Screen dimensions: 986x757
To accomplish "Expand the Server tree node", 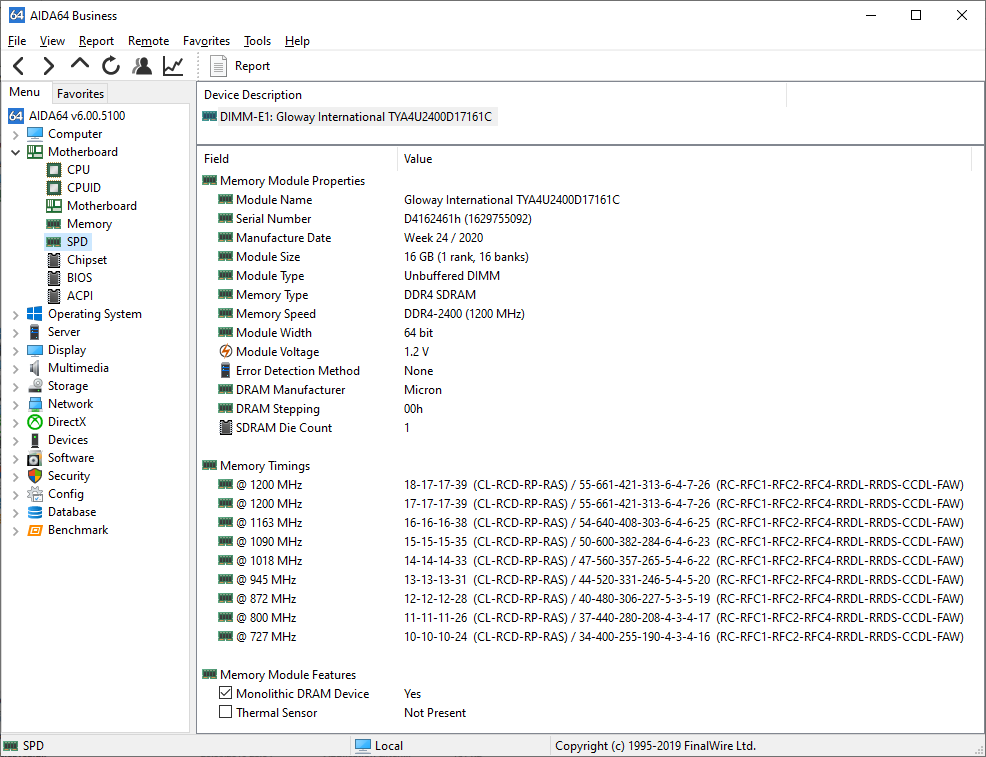I will click(16, 333).
